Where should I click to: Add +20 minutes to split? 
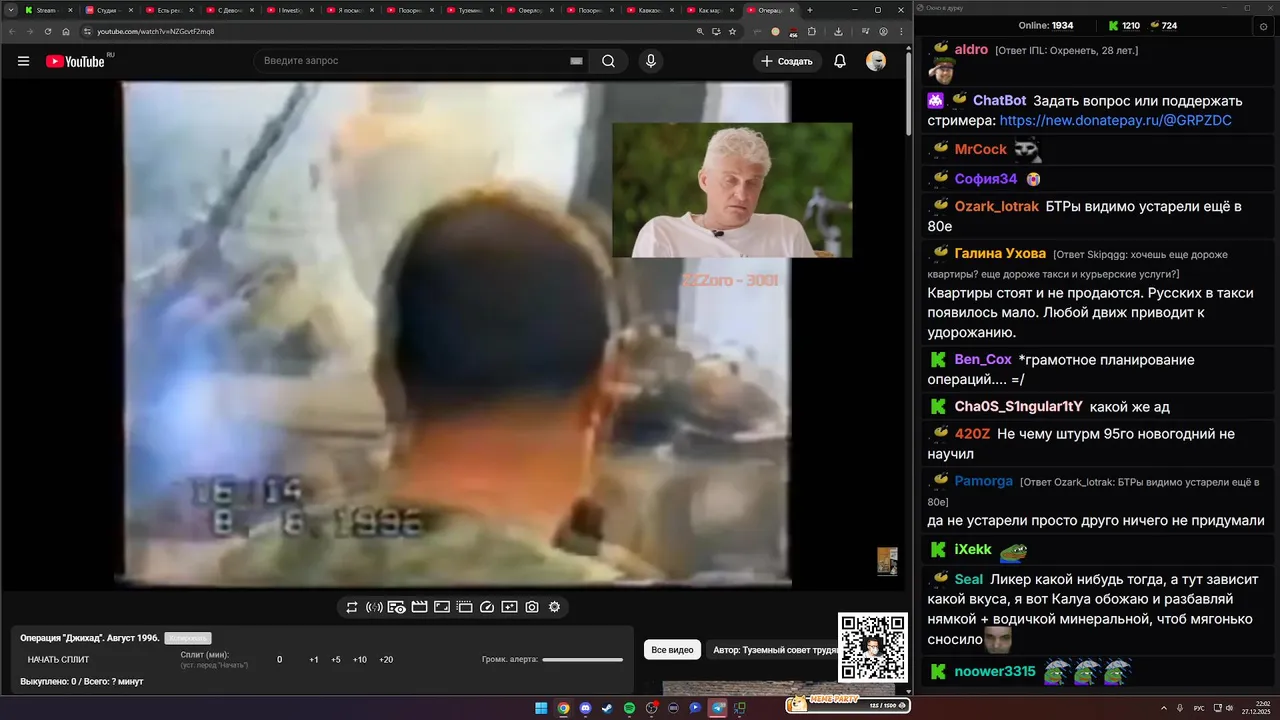pos(386,660)
